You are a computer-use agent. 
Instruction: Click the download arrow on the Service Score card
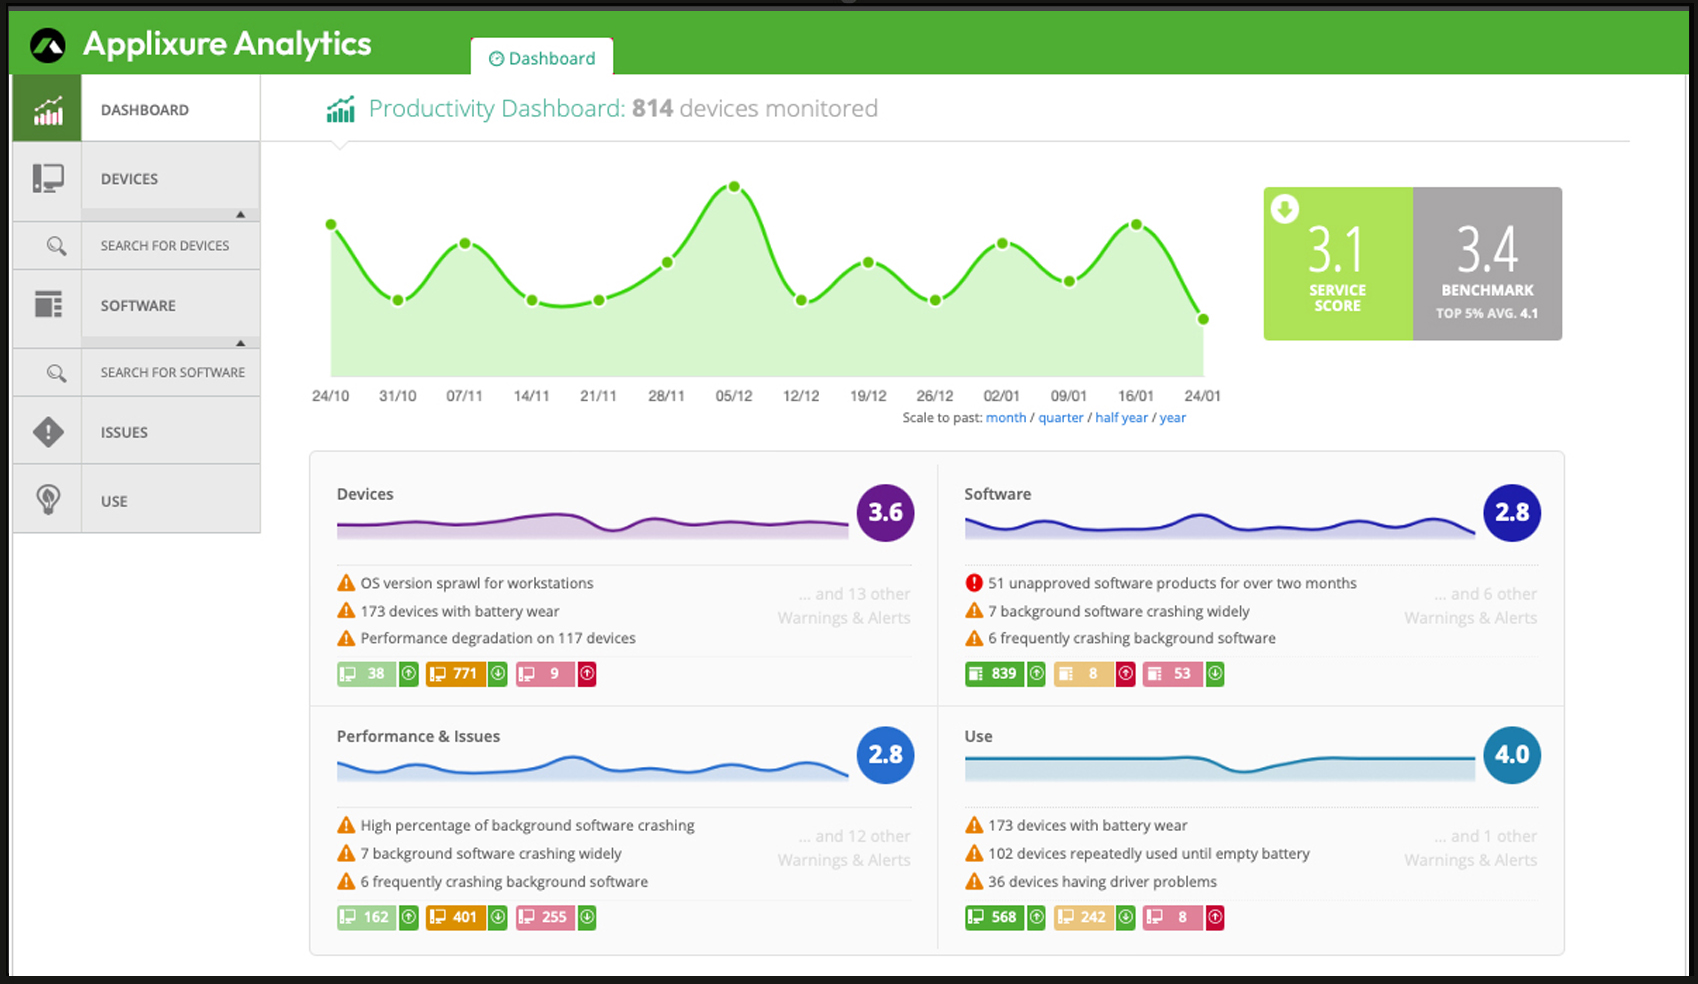click(x=1284, y=210)
